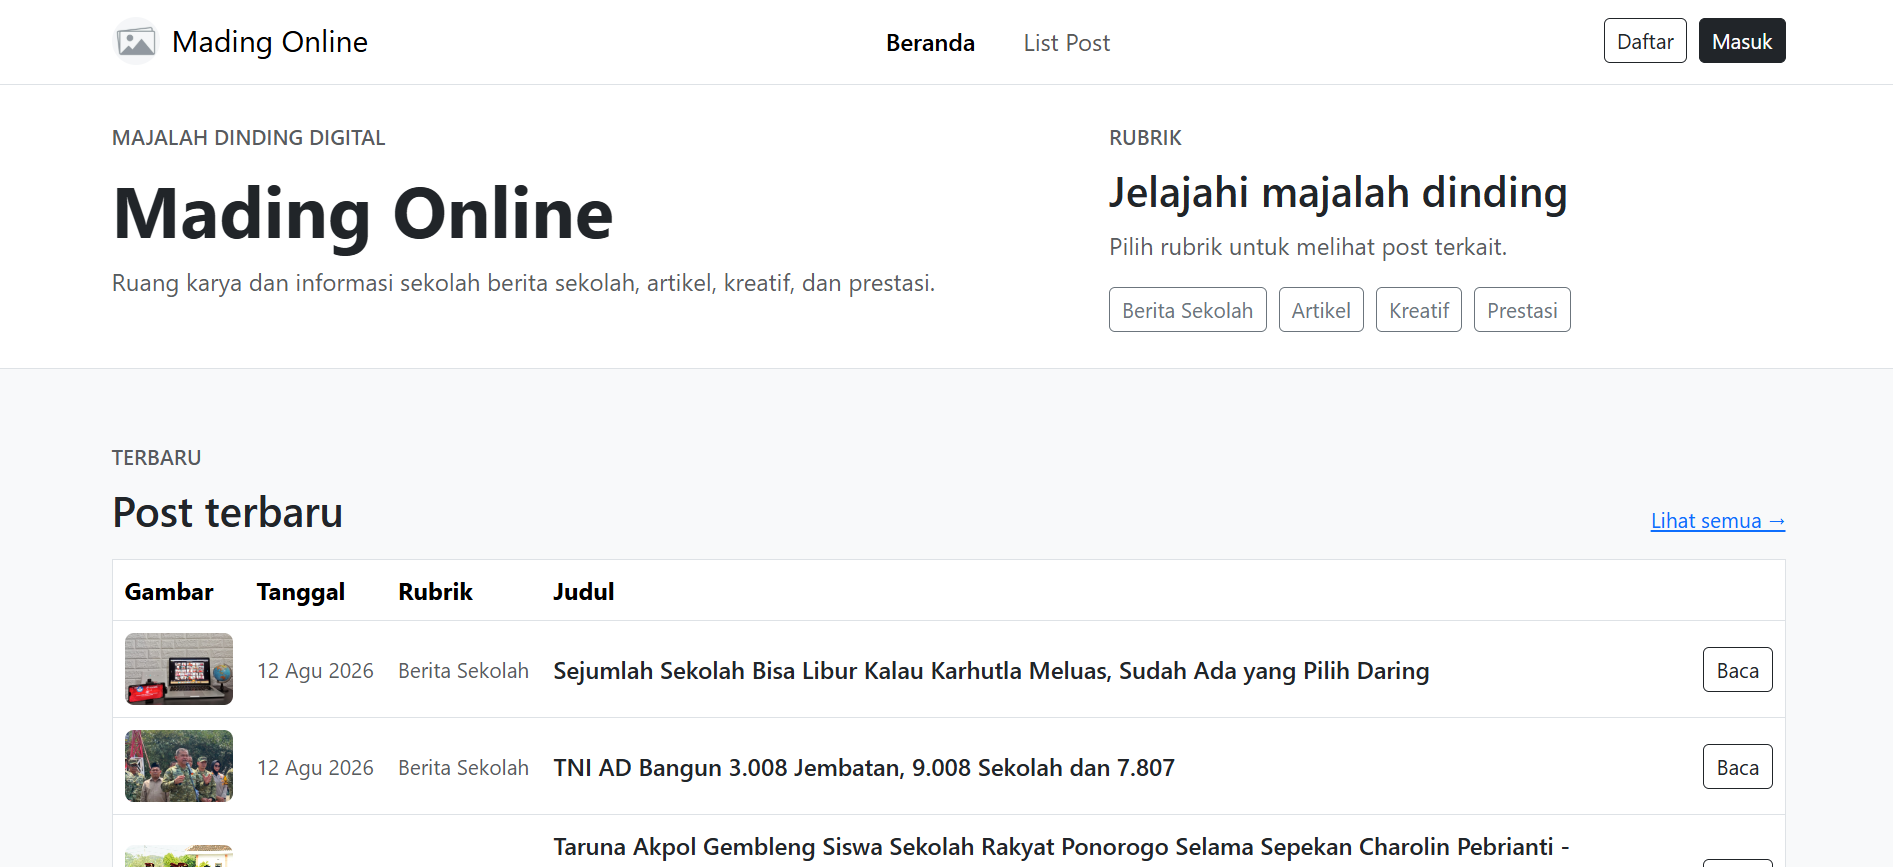Screen dimensions: 1893x867
Task: Select the Berita Sekolah rubric button
Action: pyautogui.click(x=1187, y=310)
